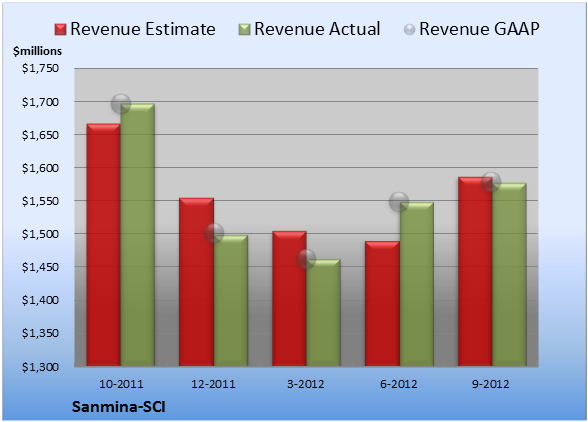Select the green actual bar for 6-2012

pos(417,284)
